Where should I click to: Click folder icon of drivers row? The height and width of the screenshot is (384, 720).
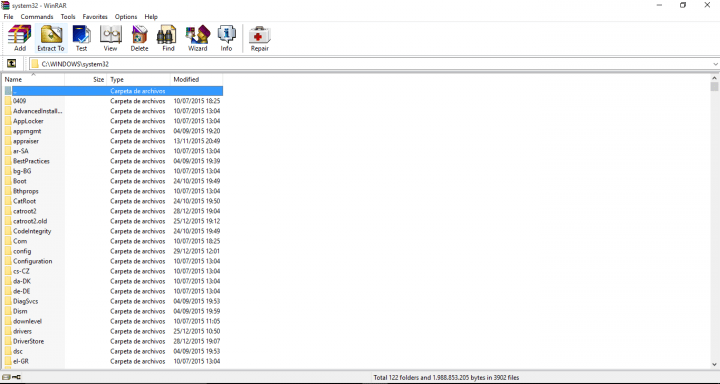pyautogui.click(x=8, y=331)
